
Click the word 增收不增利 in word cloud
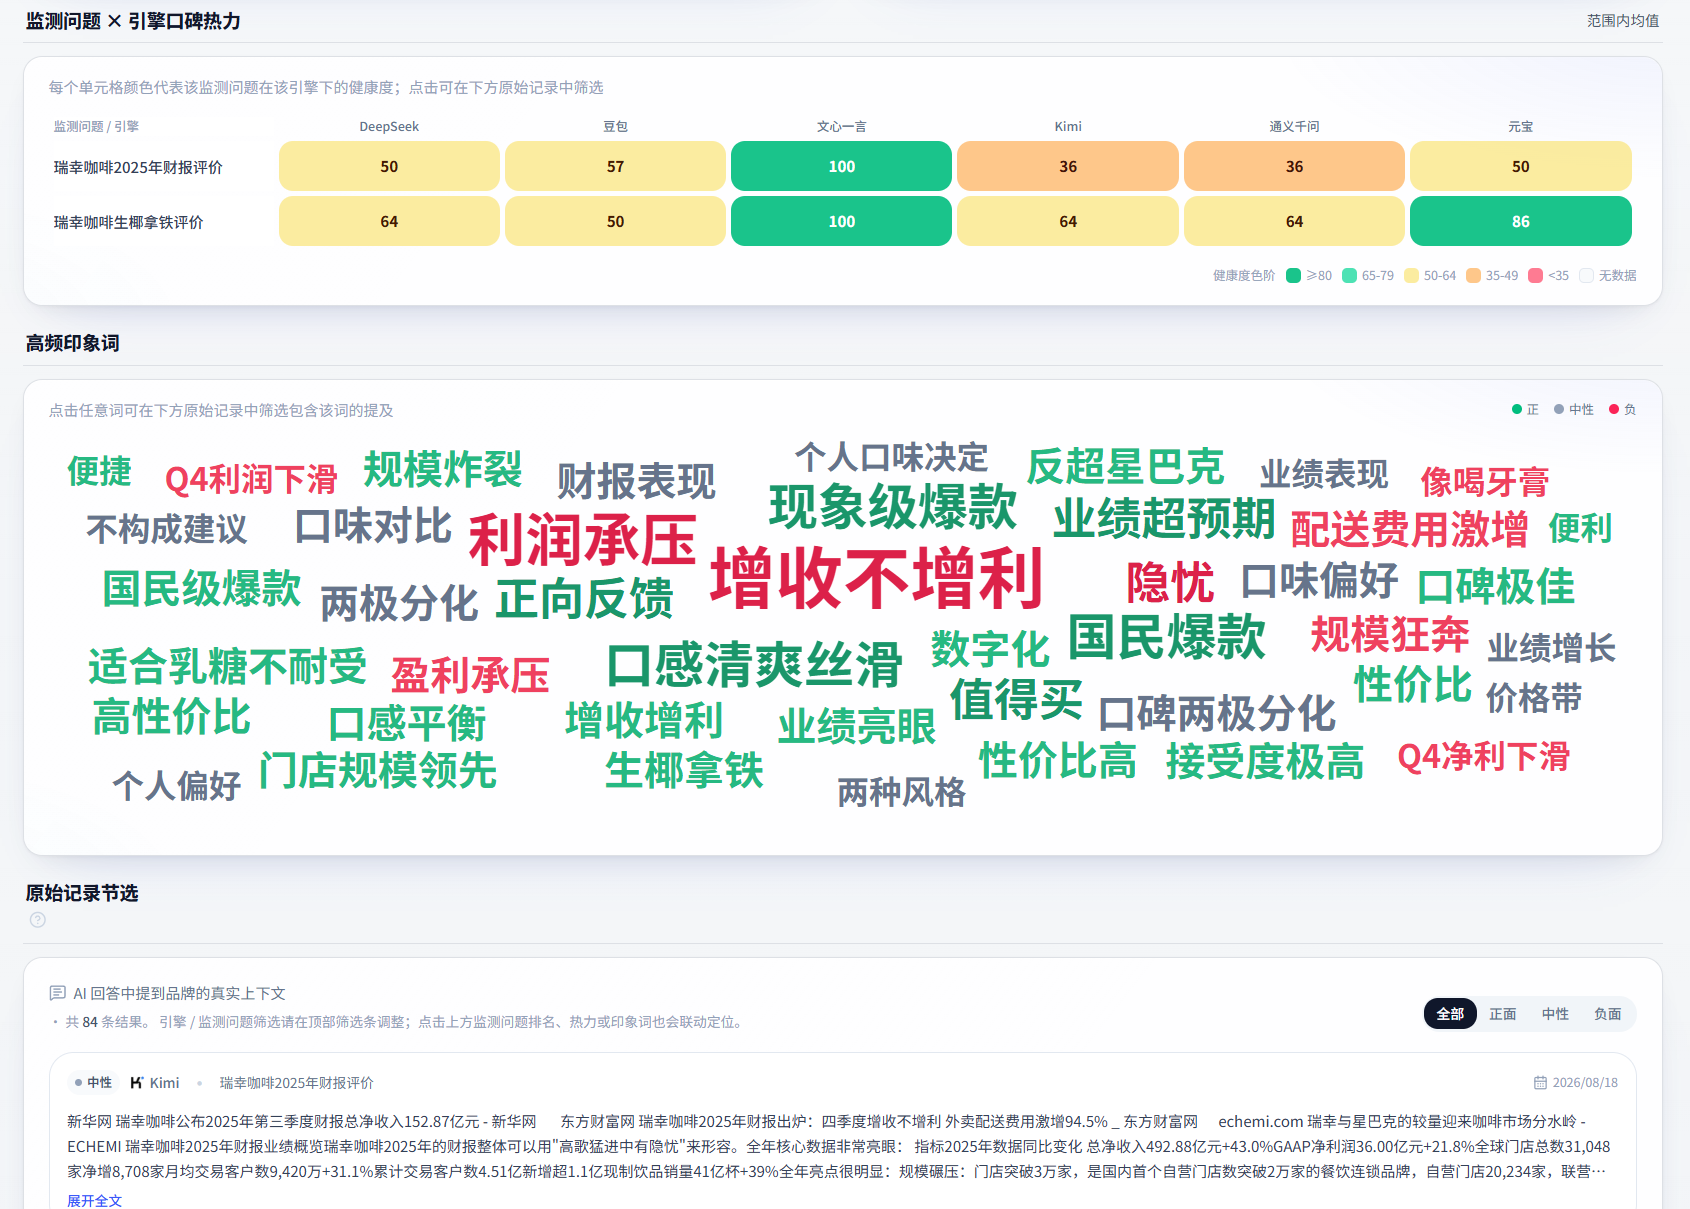[877, 578]
